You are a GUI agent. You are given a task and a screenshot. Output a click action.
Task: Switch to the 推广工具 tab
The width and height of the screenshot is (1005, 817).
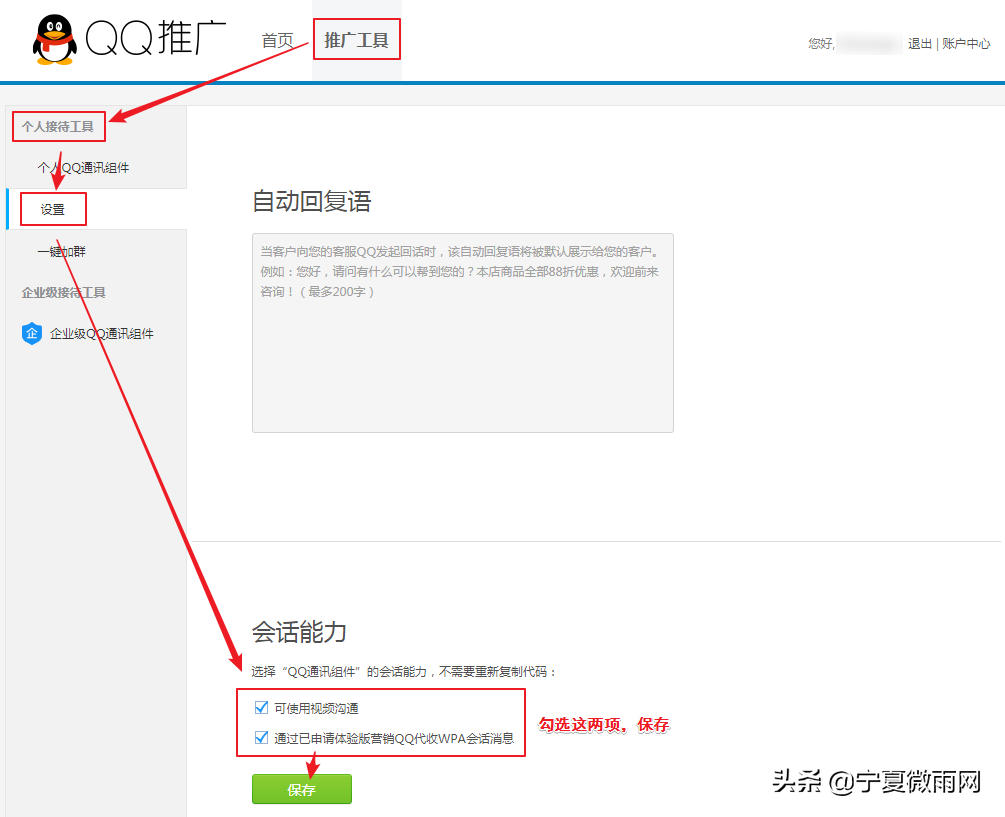pyautogui.click(x=356, y=39)
